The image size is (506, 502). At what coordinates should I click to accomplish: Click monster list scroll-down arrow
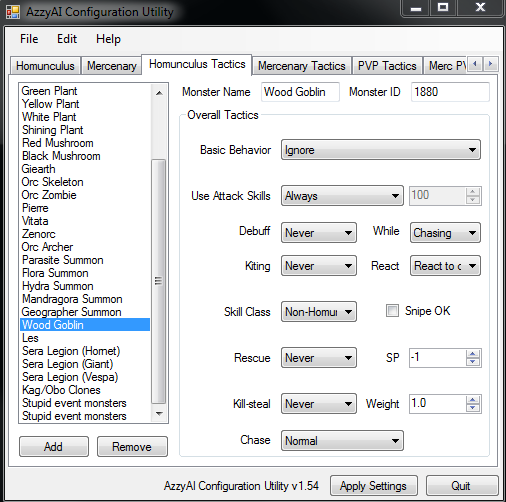(159, 414)
